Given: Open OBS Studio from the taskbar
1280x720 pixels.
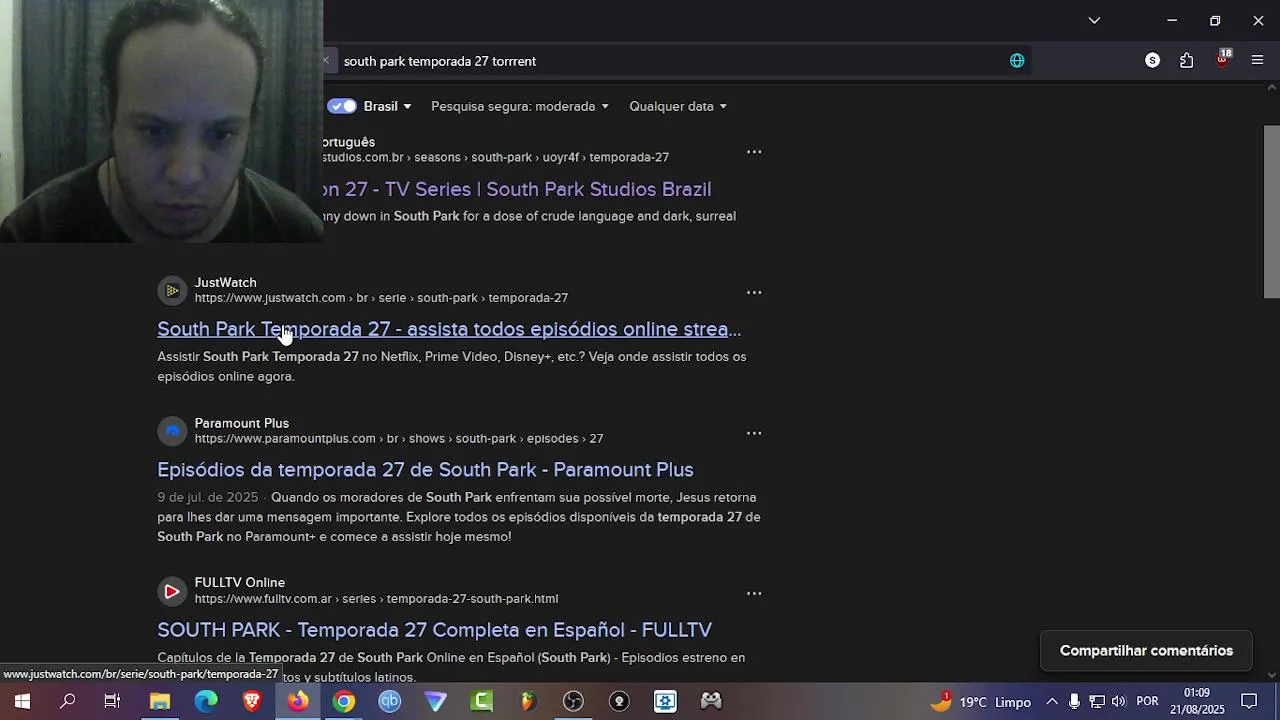Looking at the screenshot, I should coord(573,702).
